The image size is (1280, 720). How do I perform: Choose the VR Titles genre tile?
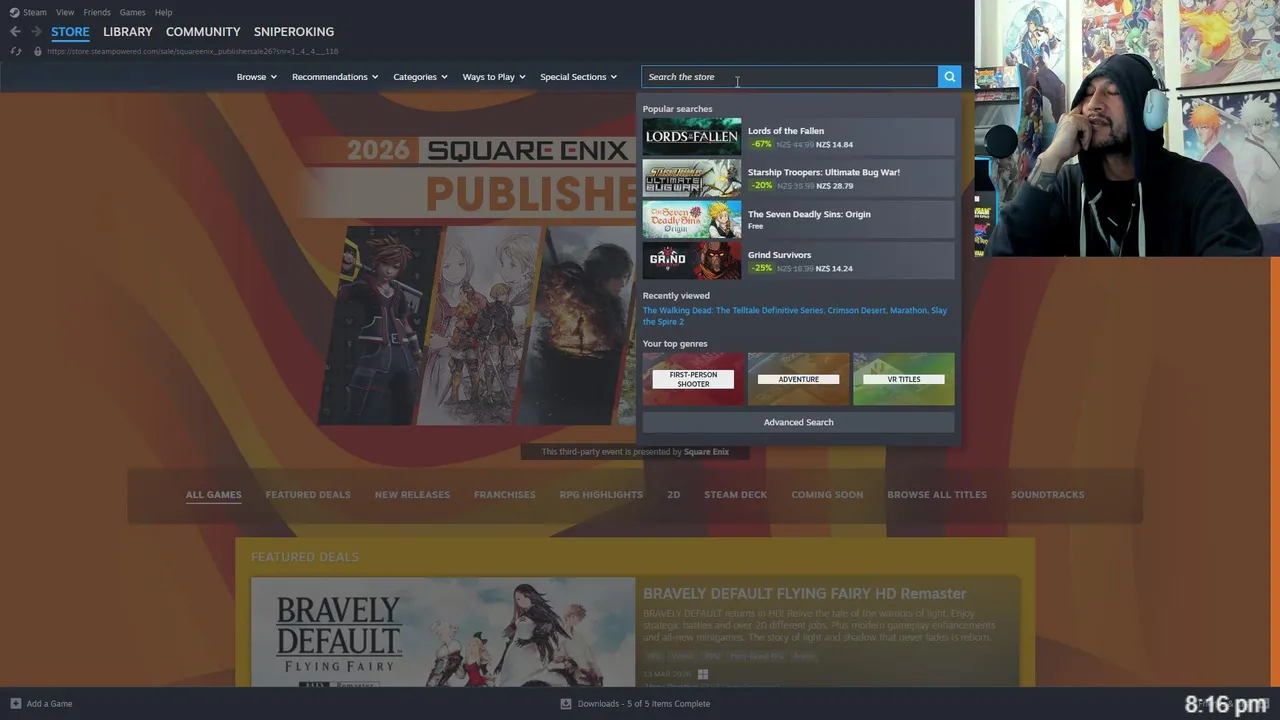coord(904,379)
